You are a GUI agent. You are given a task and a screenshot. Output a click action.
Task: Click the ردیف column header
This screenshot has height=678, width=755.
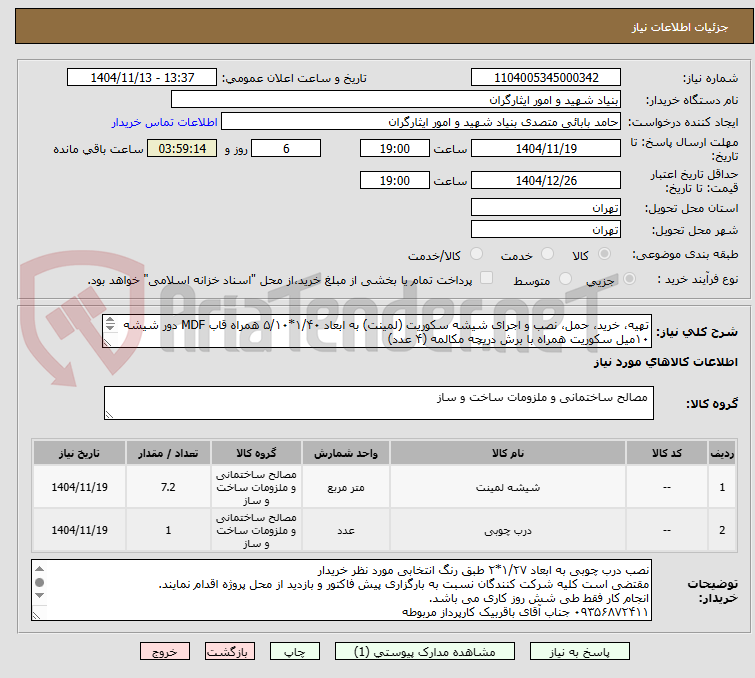click(722, 453)
